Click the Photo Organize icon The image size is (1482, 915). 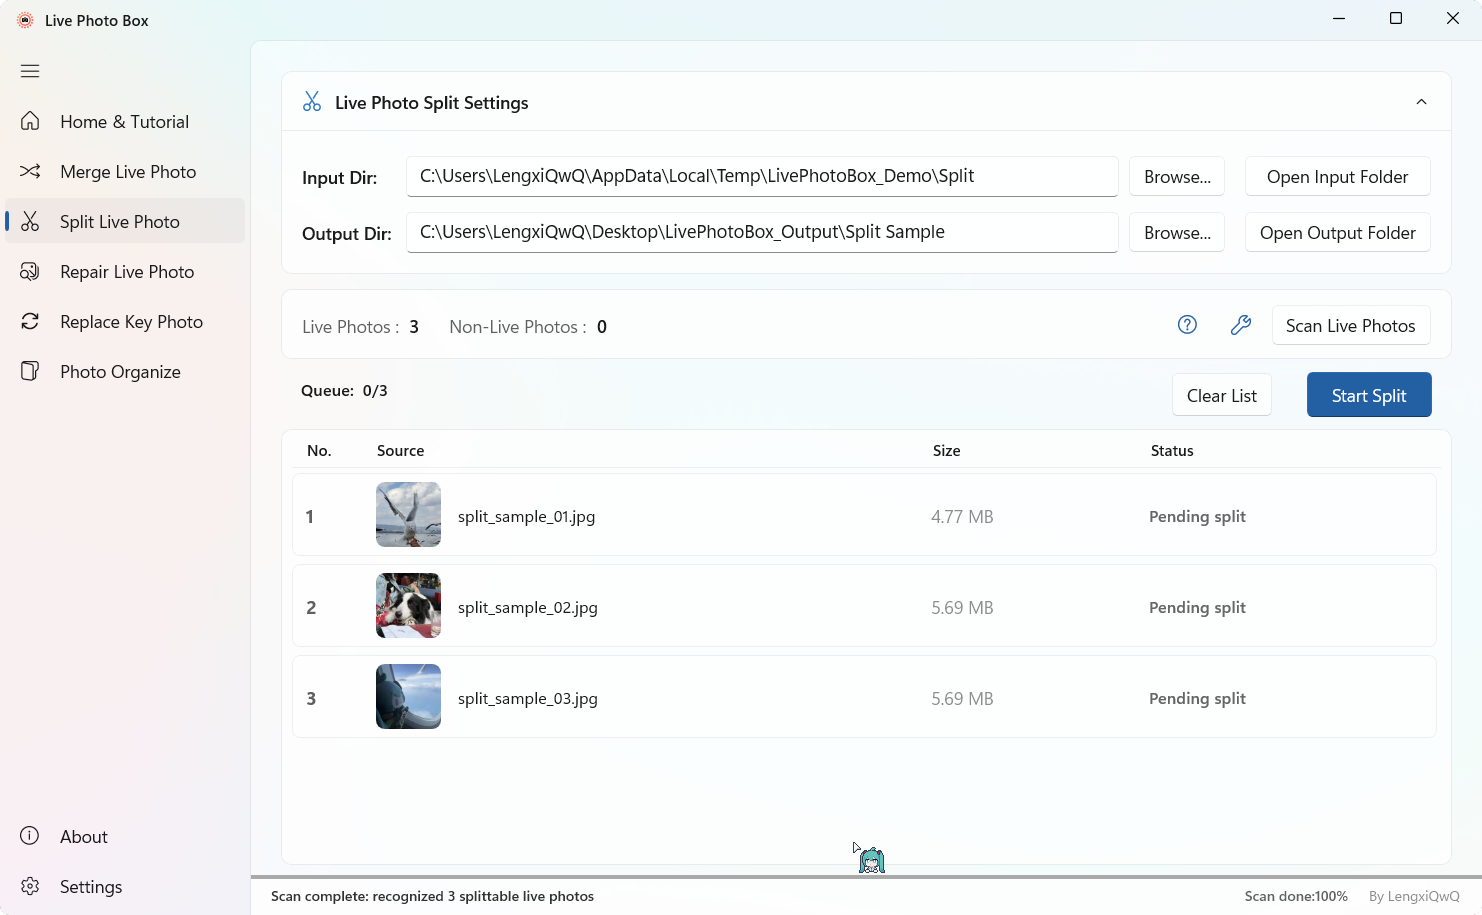pos(30,371)
